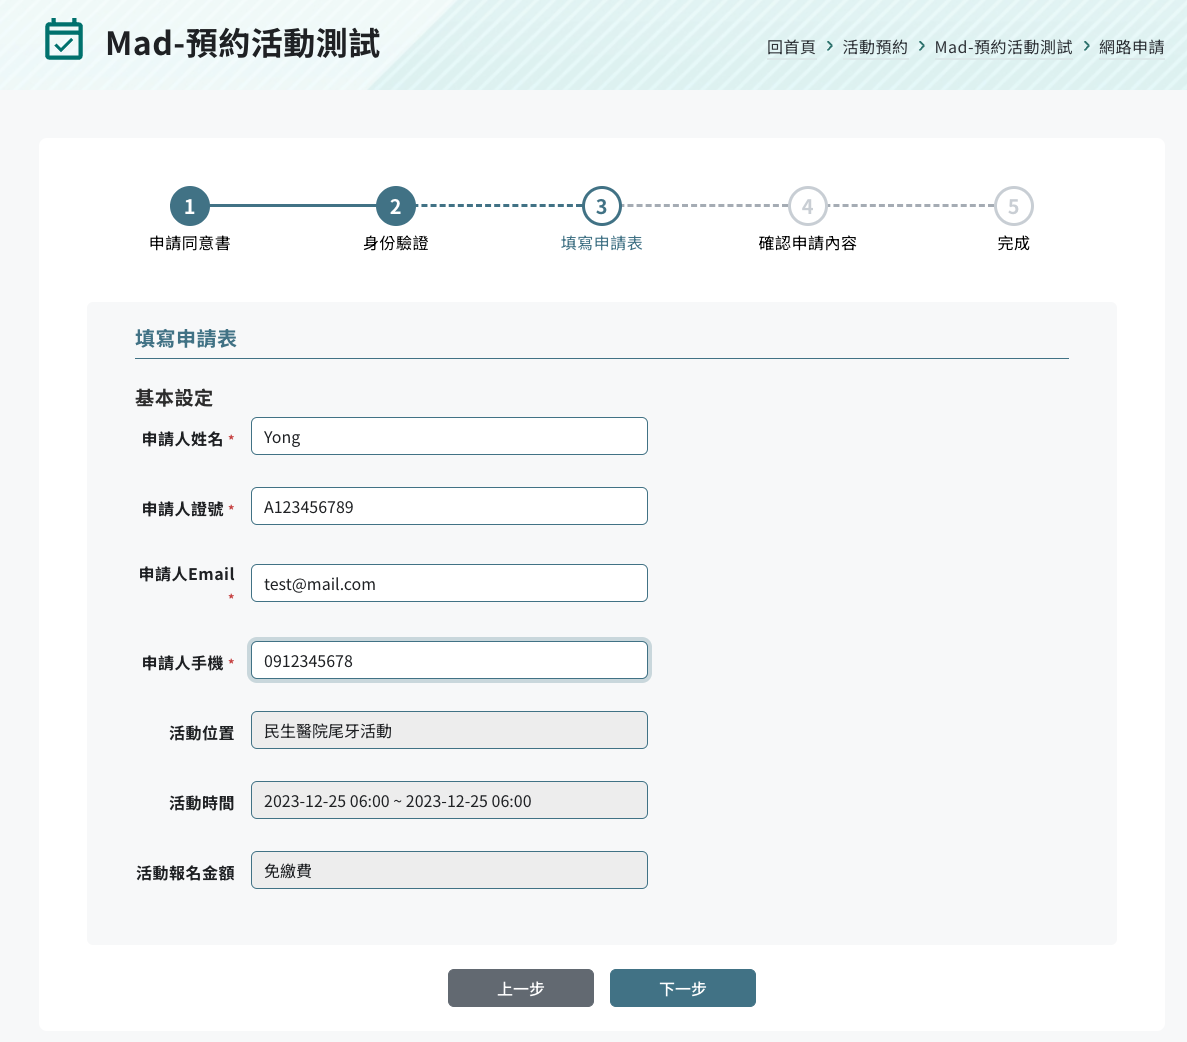Image resolution: width=1187 pixels, height=1042 pixels.
Task: Focus the 申請人姓名 input containing Yong
Action: click(x=449, y=436)
